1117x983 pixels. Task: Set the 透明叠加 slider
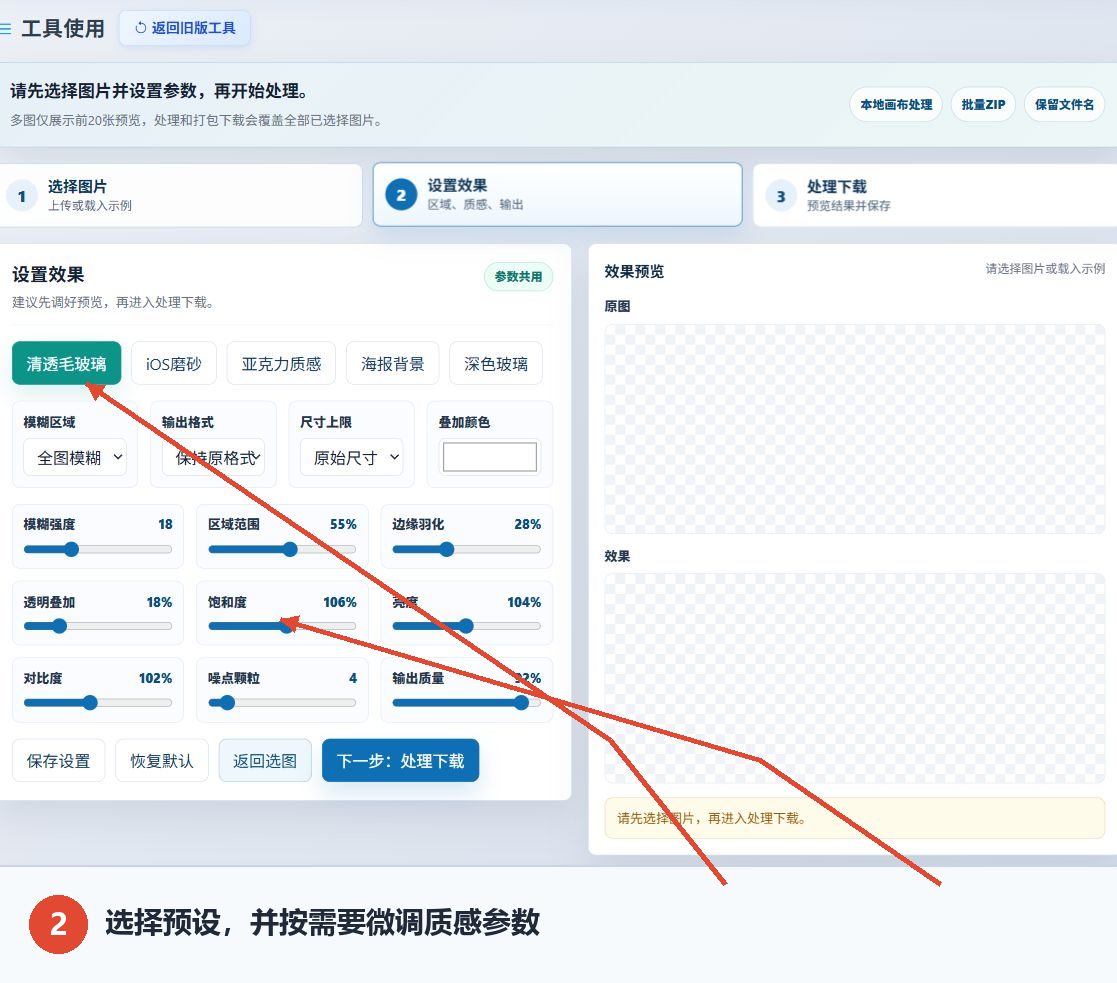pyautogui.click(x=98, y=626)
